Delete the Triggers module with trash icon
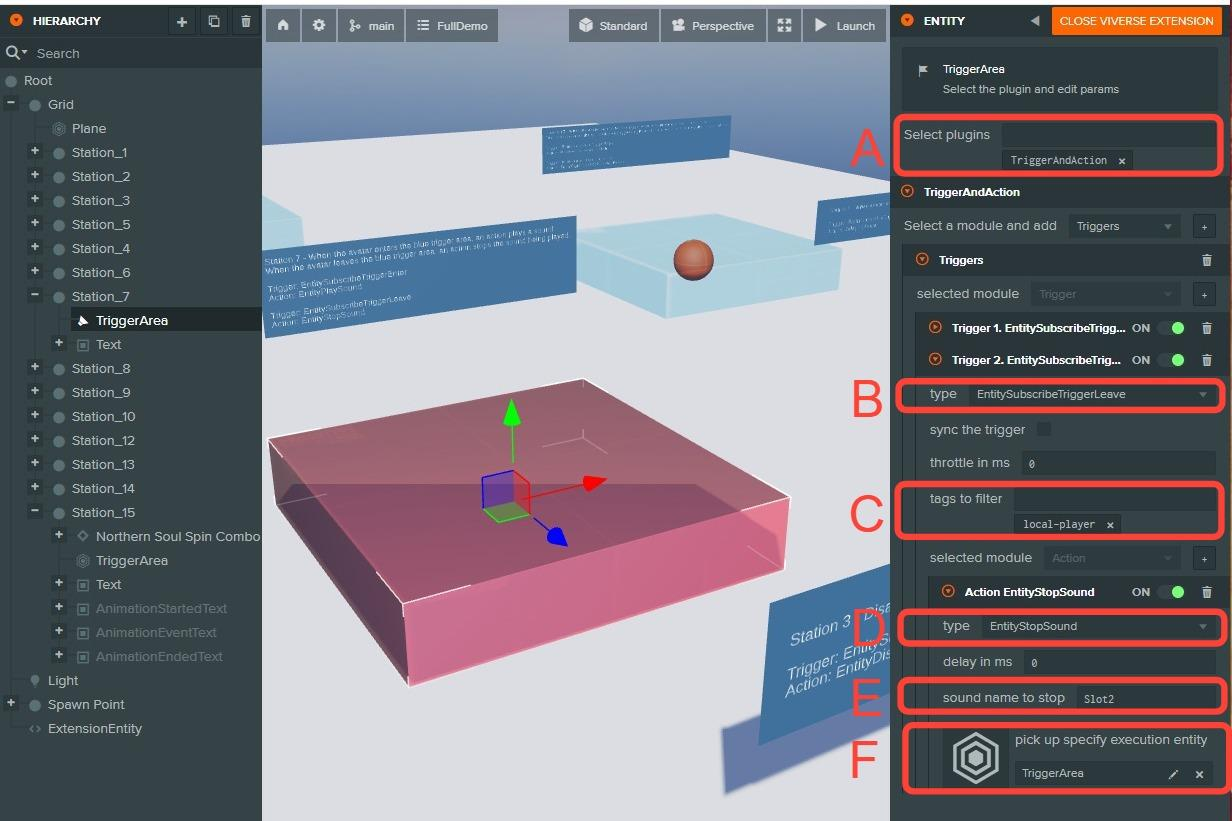 [1206, 260]
